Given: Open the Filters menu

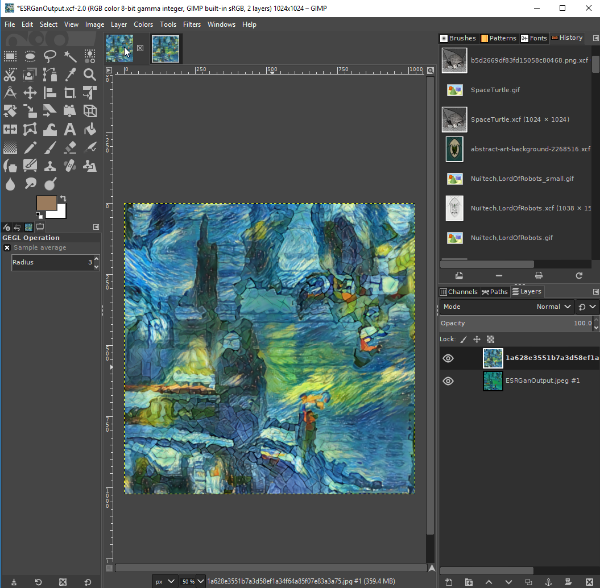Looking at the screenshot, I should pos(191,24).
